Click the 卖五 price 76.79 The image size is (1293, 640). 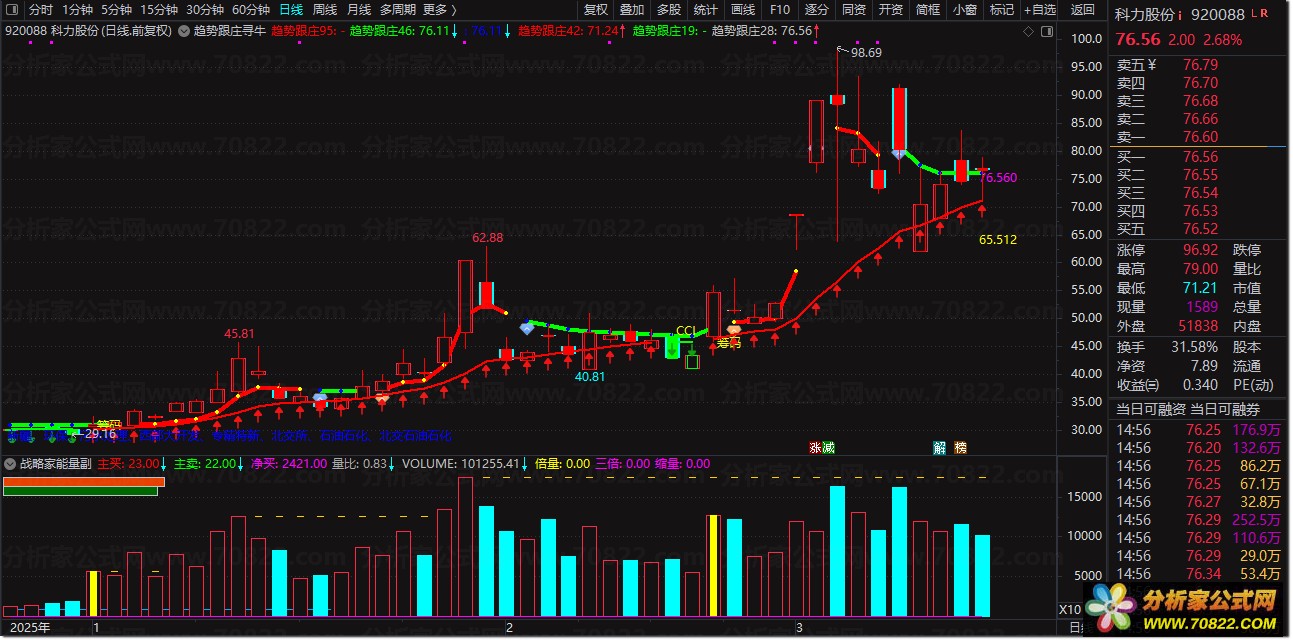tap(1200, 65)
